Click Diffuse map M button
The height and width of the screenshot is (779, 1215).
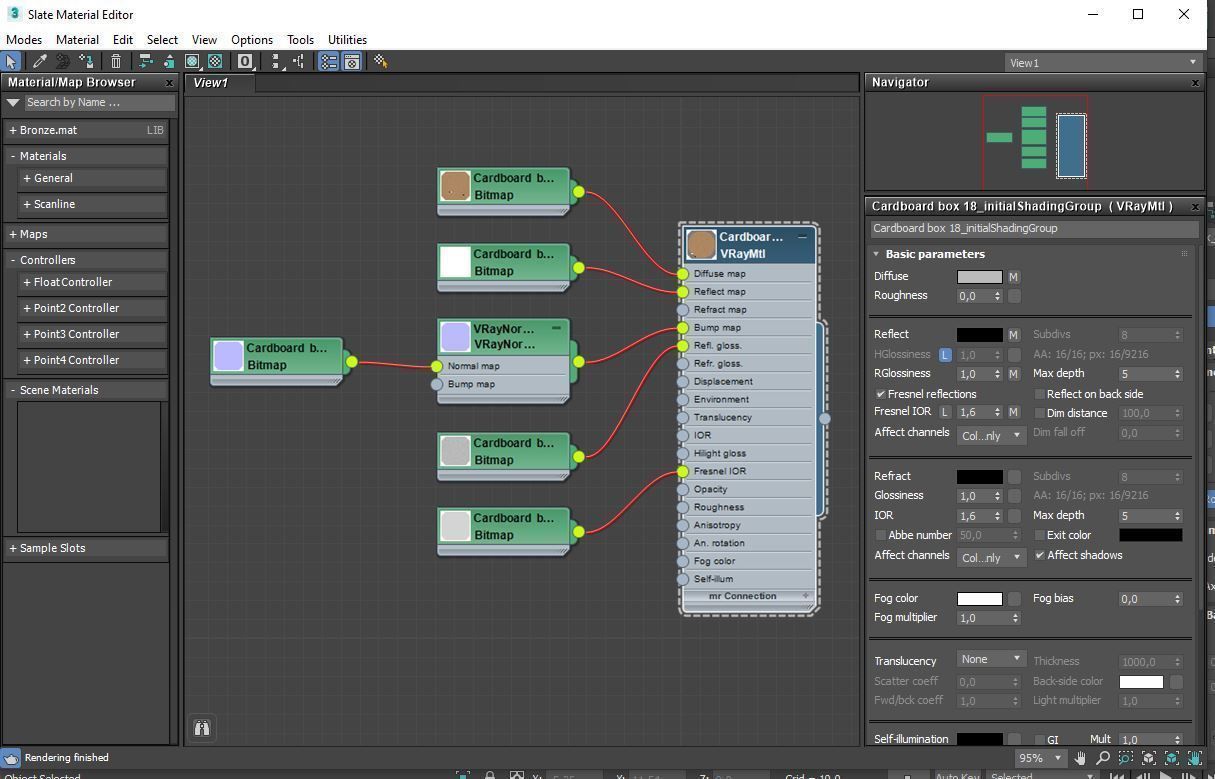click(x=1013, y=277)
